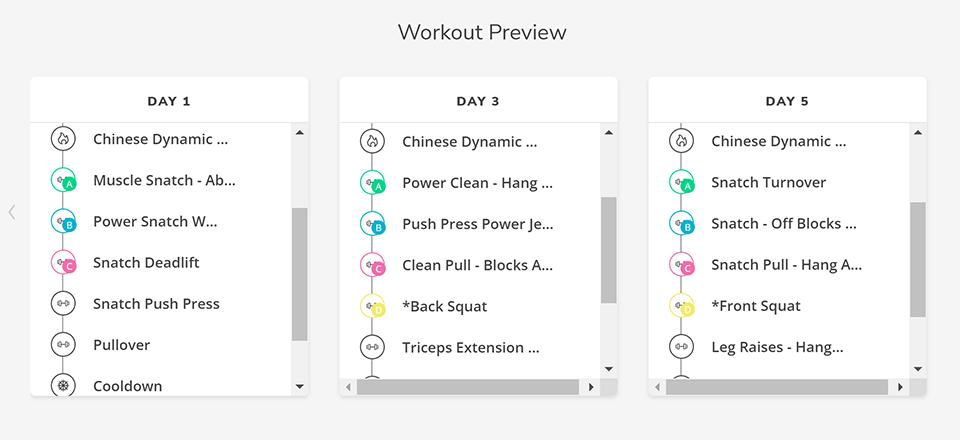Click Day 5 horizontal scroll right arrow
Screen dimensions: 960x440
click(900, 387)
